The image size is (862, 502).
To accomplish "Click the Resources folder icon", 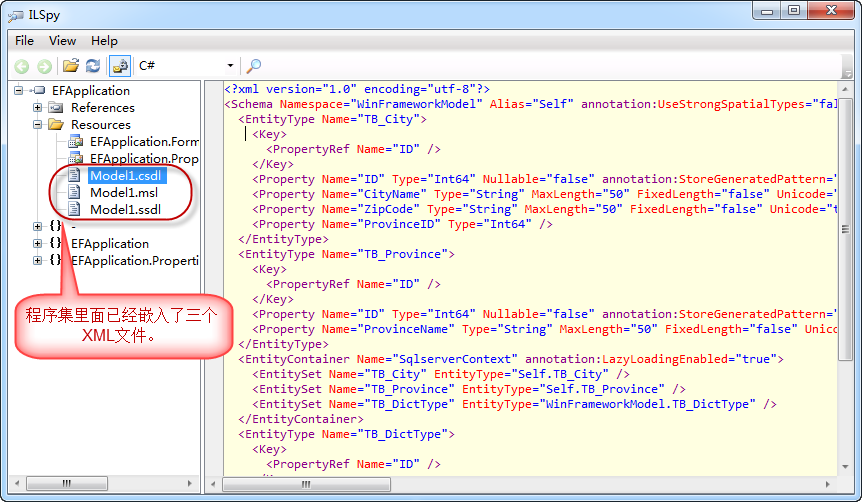I will tap(56, 124).
